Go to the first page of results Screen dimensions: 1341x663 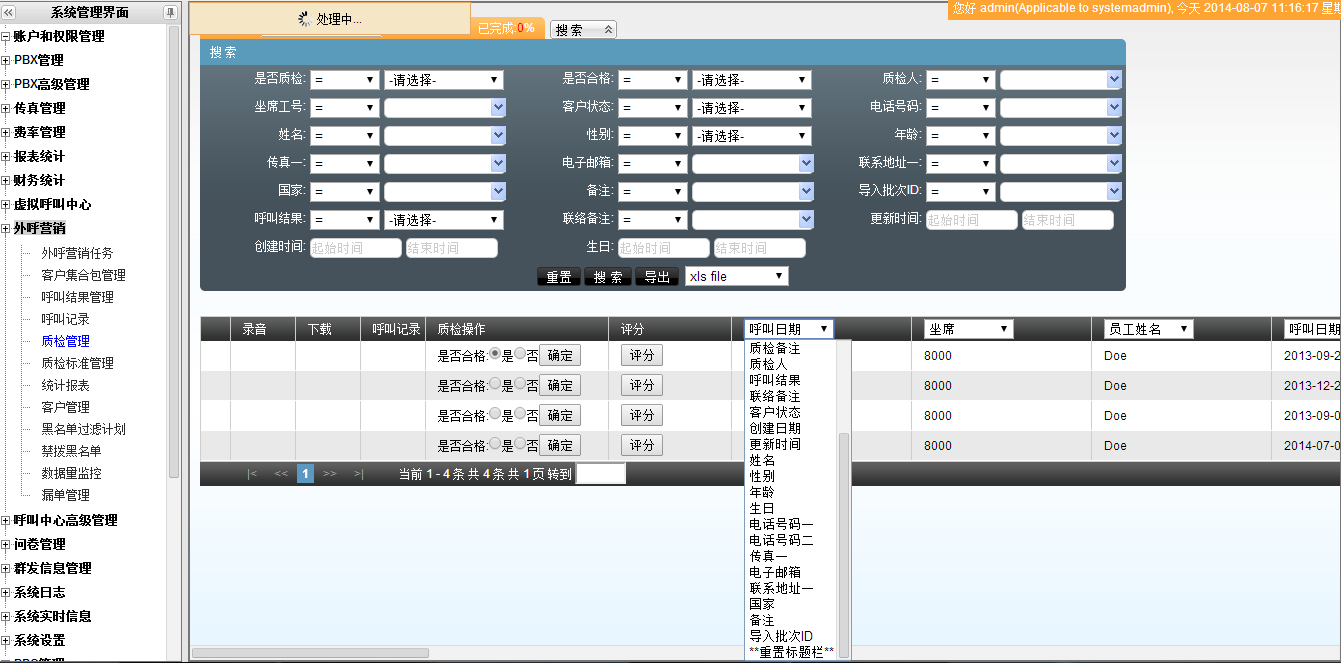252,474
